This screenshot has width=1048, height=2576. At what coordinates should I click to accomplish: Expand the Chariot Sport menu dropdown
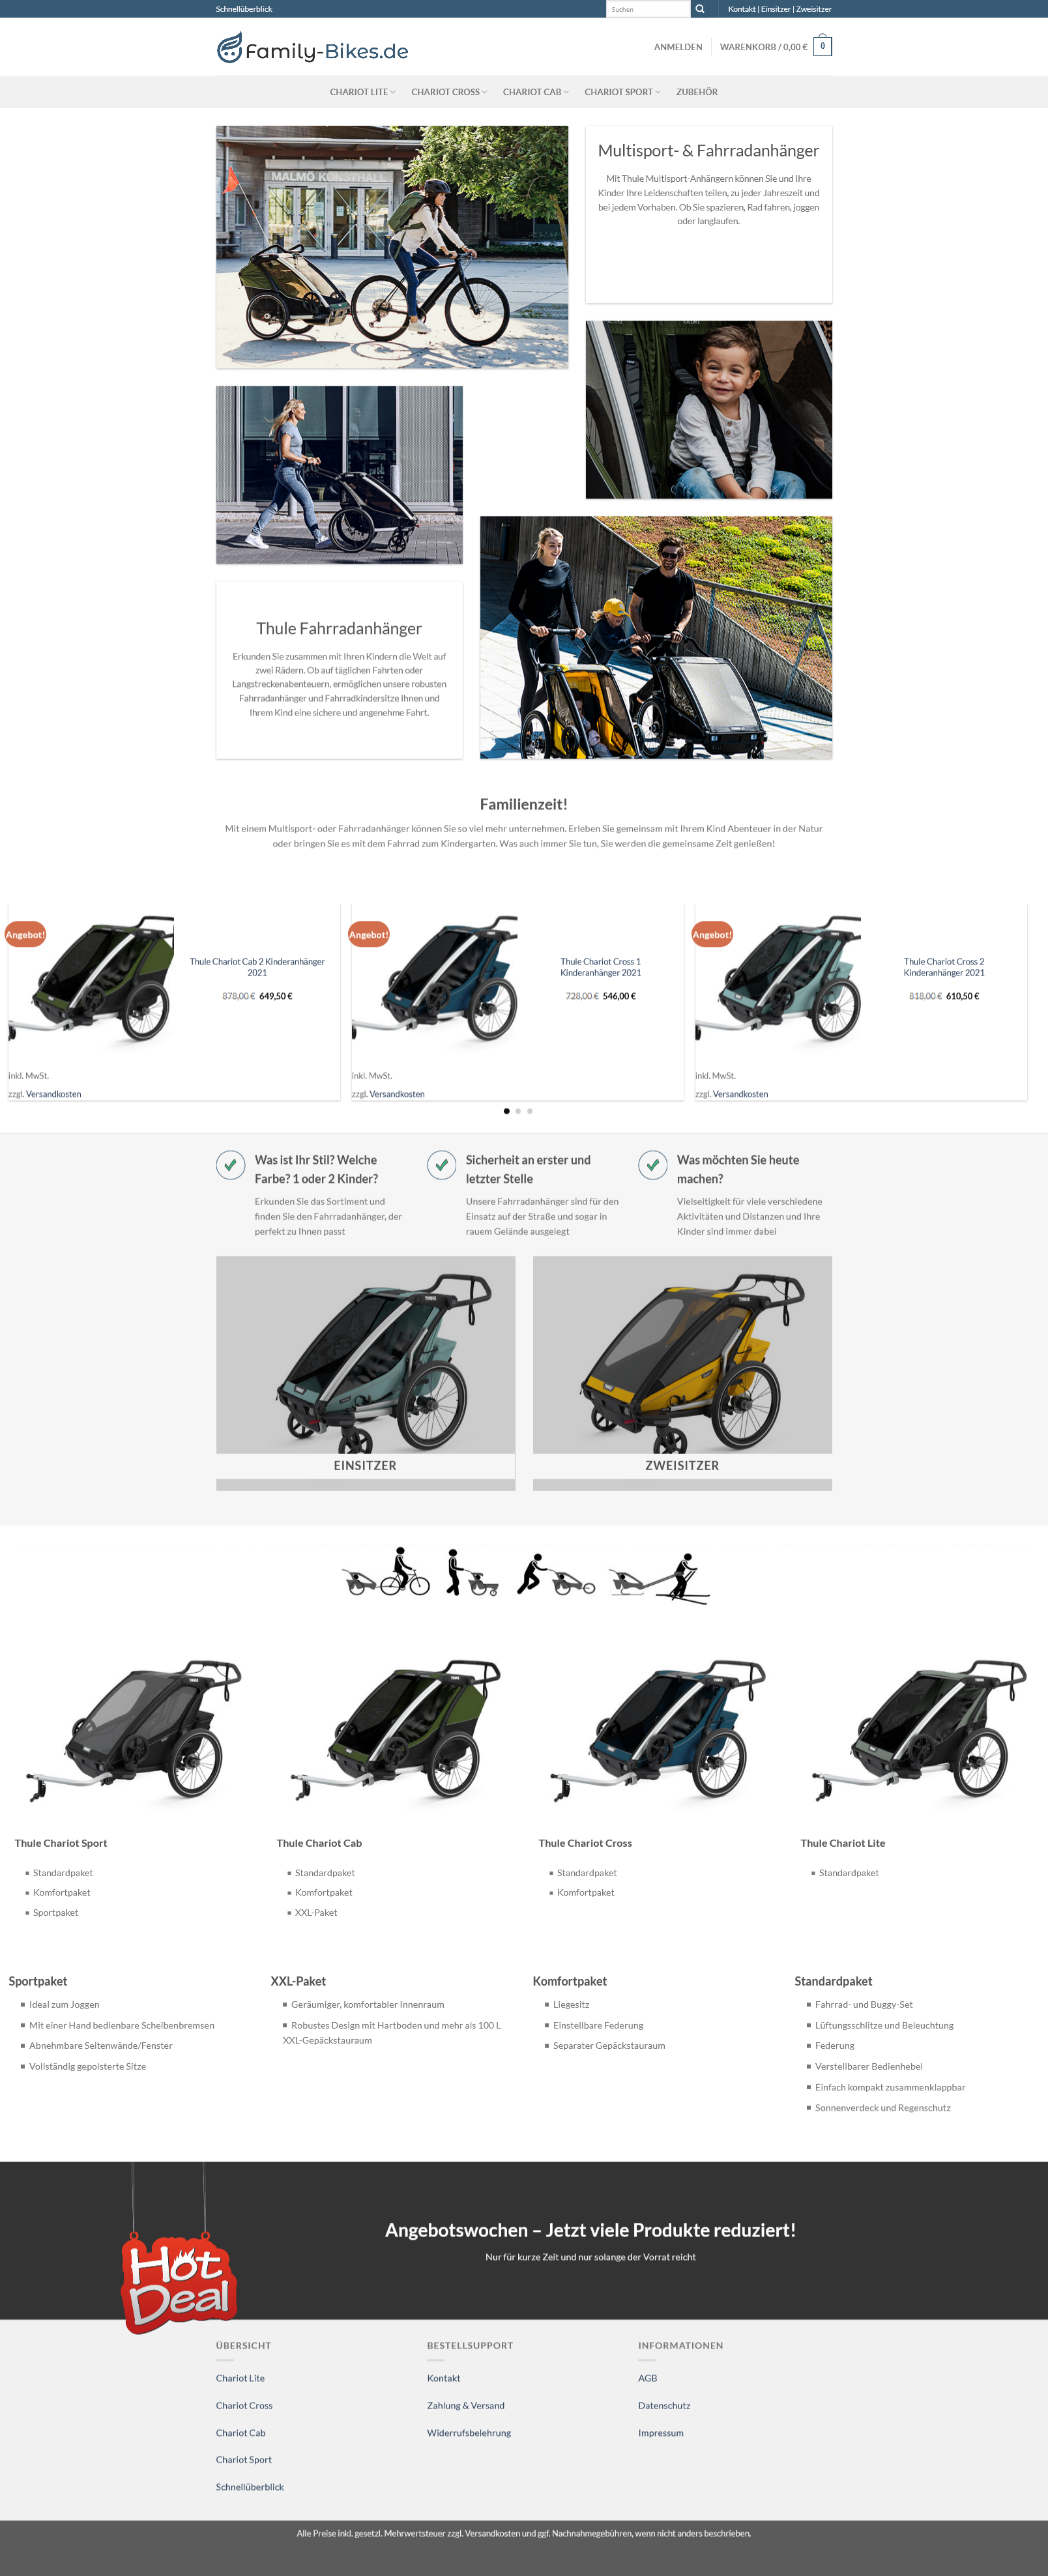click(622, 92)
